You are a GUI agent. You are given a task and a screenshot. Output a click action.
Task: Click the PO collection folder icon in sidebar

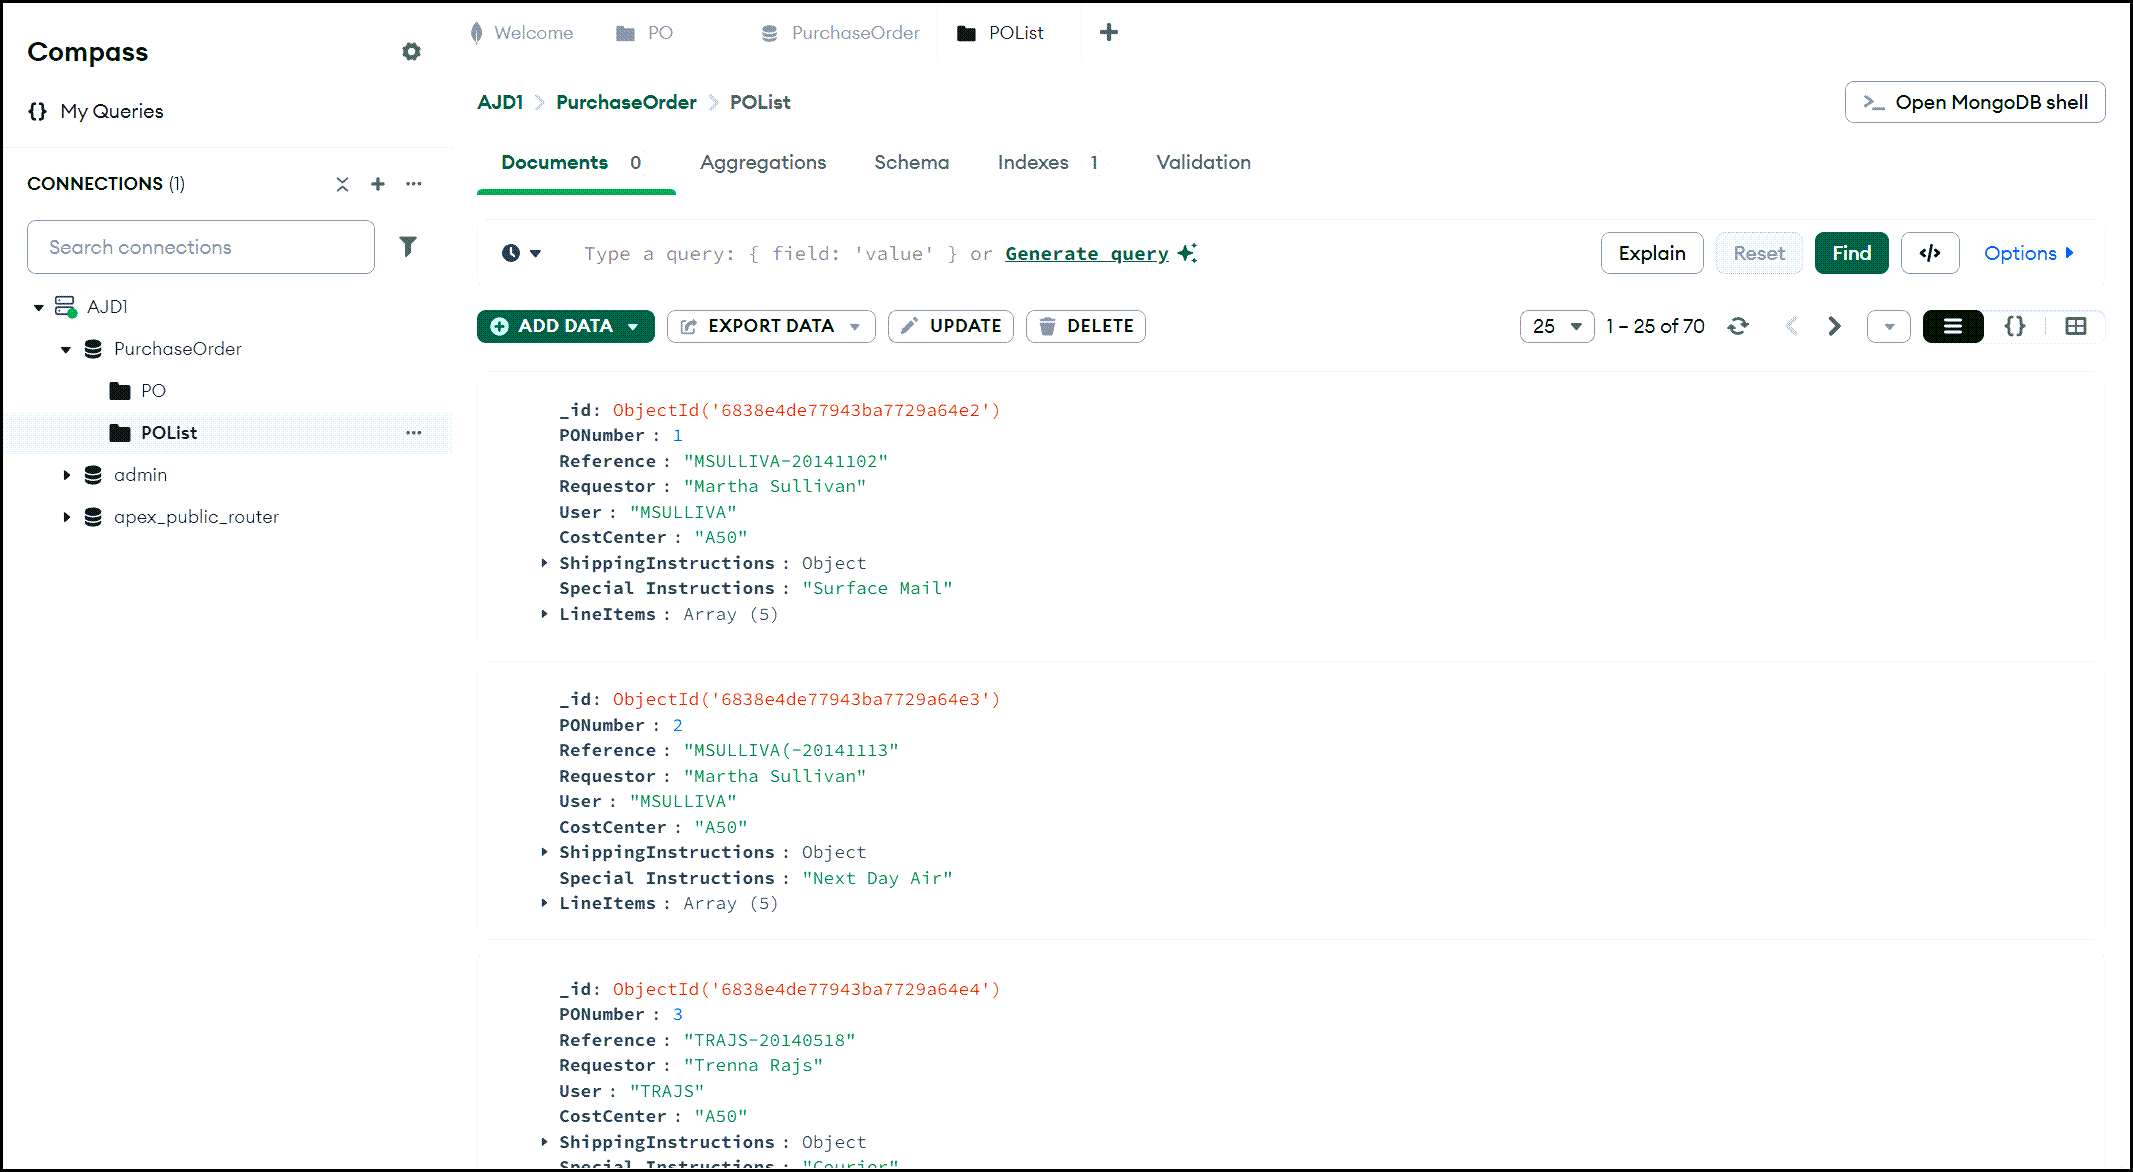point(120,391)
